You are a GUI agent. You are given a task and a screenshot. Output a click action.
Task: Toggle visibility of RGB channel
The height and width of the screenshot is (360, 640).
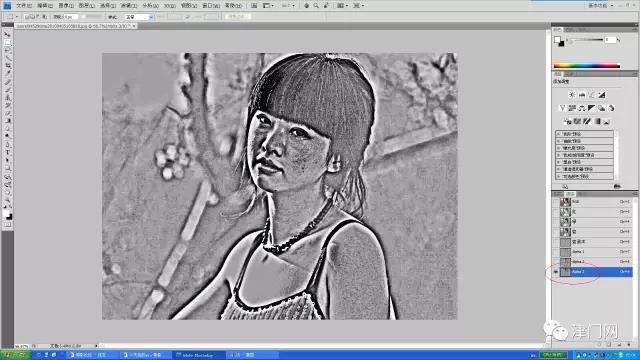click(556, 202)
